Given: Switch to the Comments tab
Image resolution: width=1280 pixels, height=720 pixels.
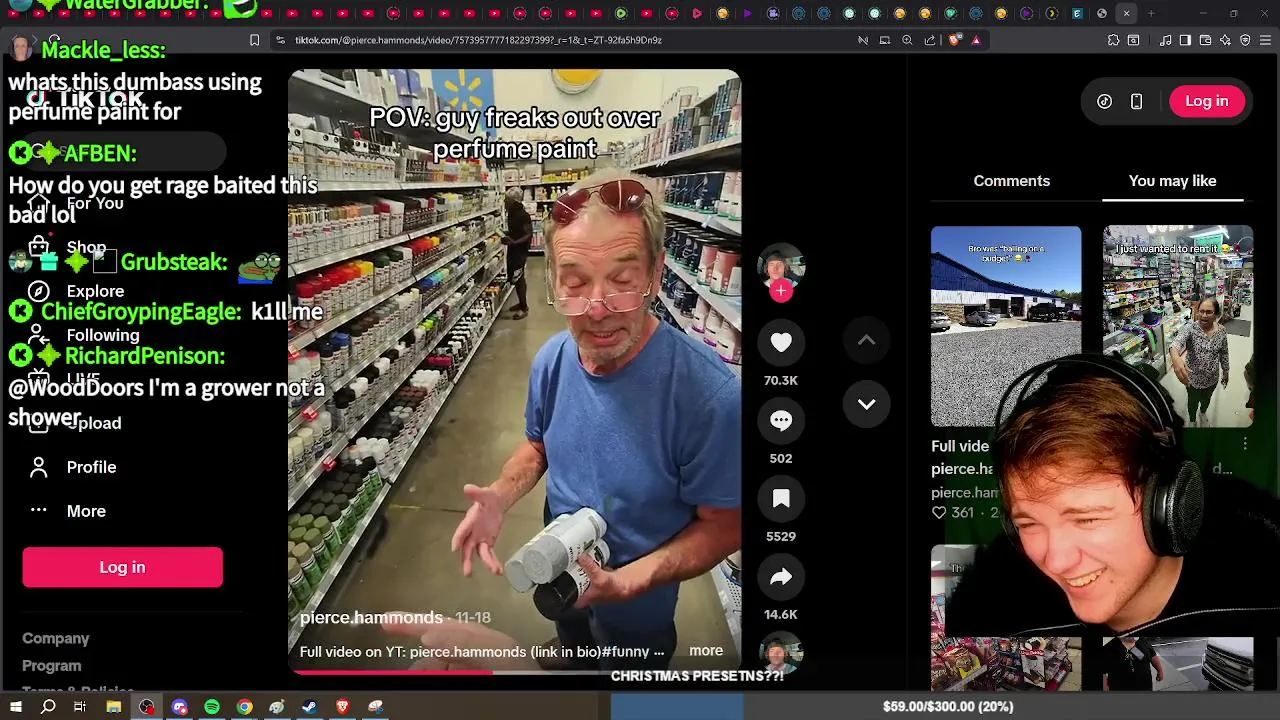Looking at the screenshot, I should [1011, 181].
